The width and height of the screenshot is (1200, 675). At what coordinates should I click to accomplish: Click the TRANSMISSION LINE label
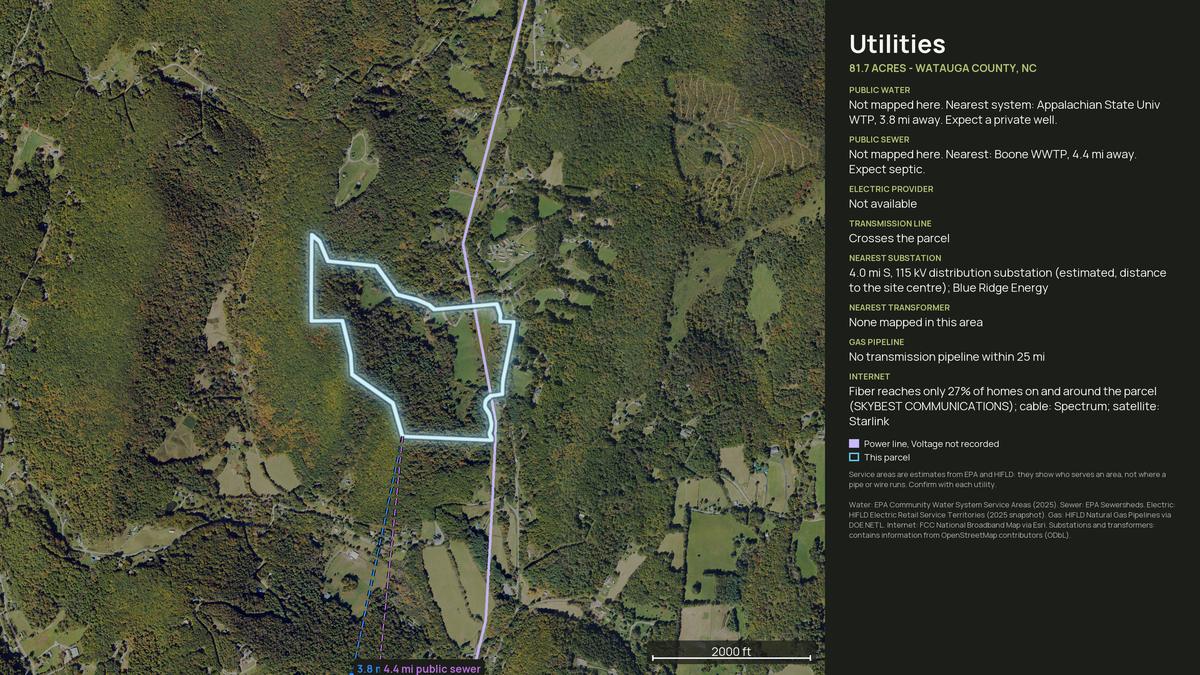(890, 224)
